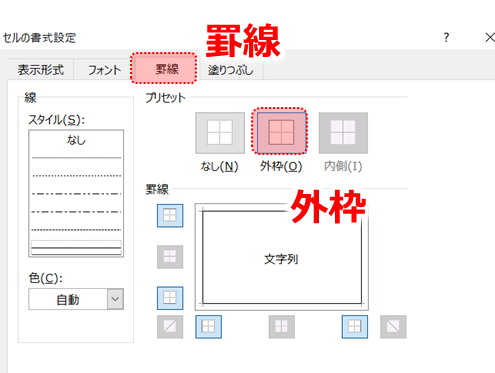Switch to the フォント tab
The height and width of the screenshot is (373, 495).
point(104,70)
